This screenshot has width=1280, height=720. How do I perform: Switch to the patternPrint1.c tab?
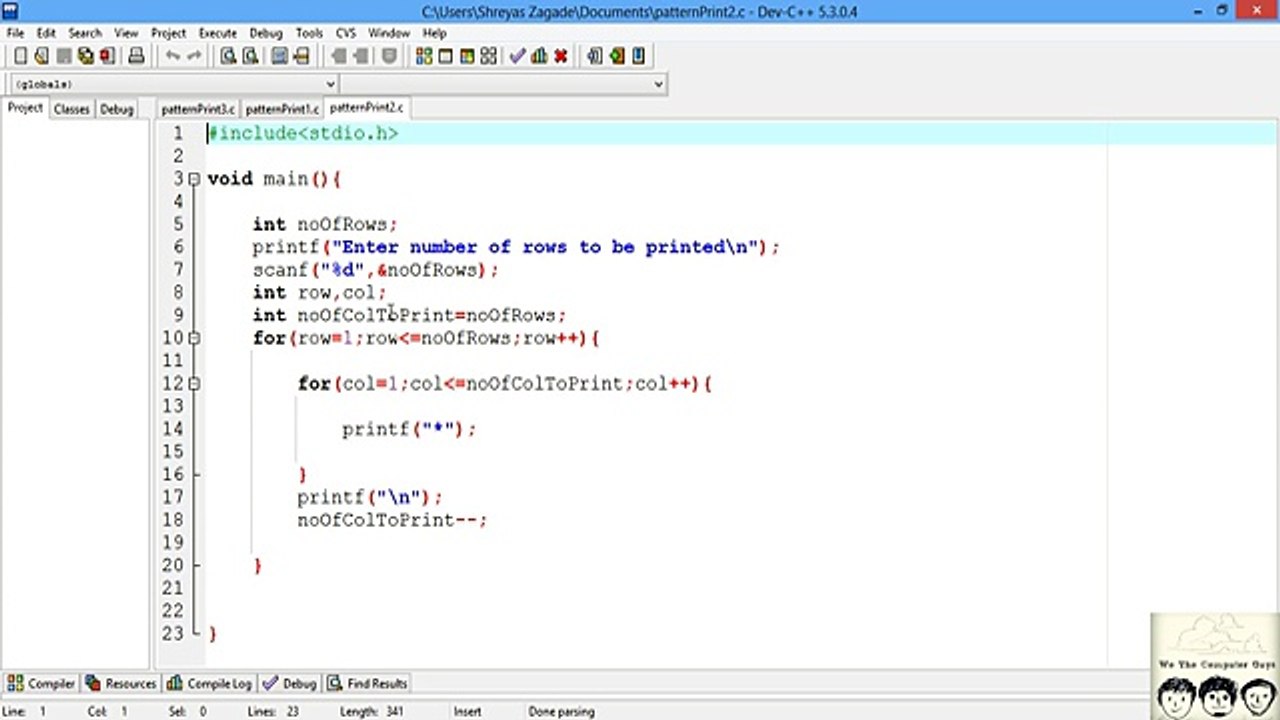(x=282, y=108)
